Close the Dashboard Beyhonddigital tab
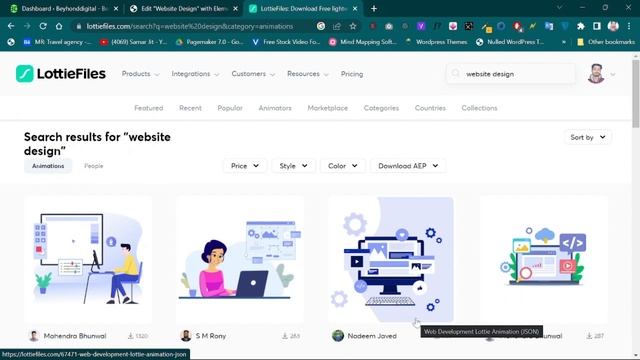Image resolution: width=640 pixels, height=360 pixels. pos(116,8)
